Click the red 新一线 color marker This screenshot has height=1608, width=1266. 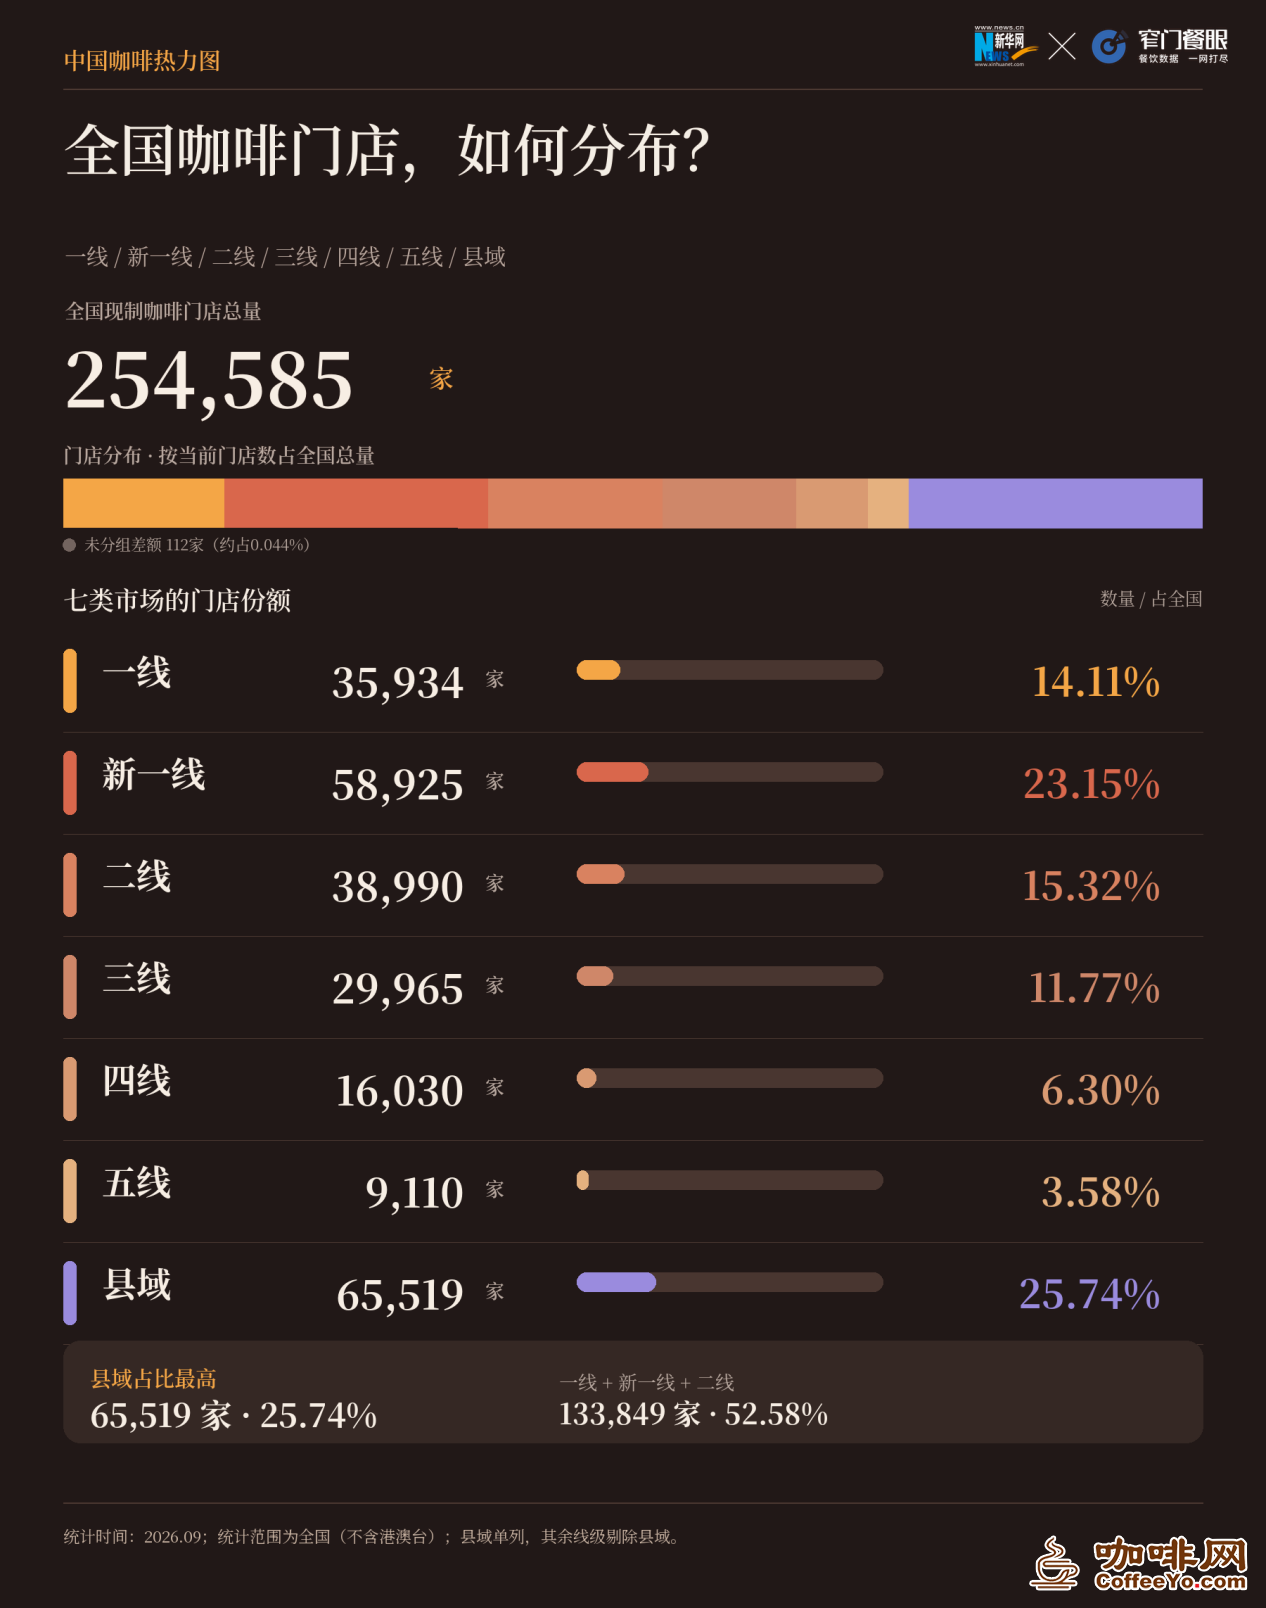70,783
